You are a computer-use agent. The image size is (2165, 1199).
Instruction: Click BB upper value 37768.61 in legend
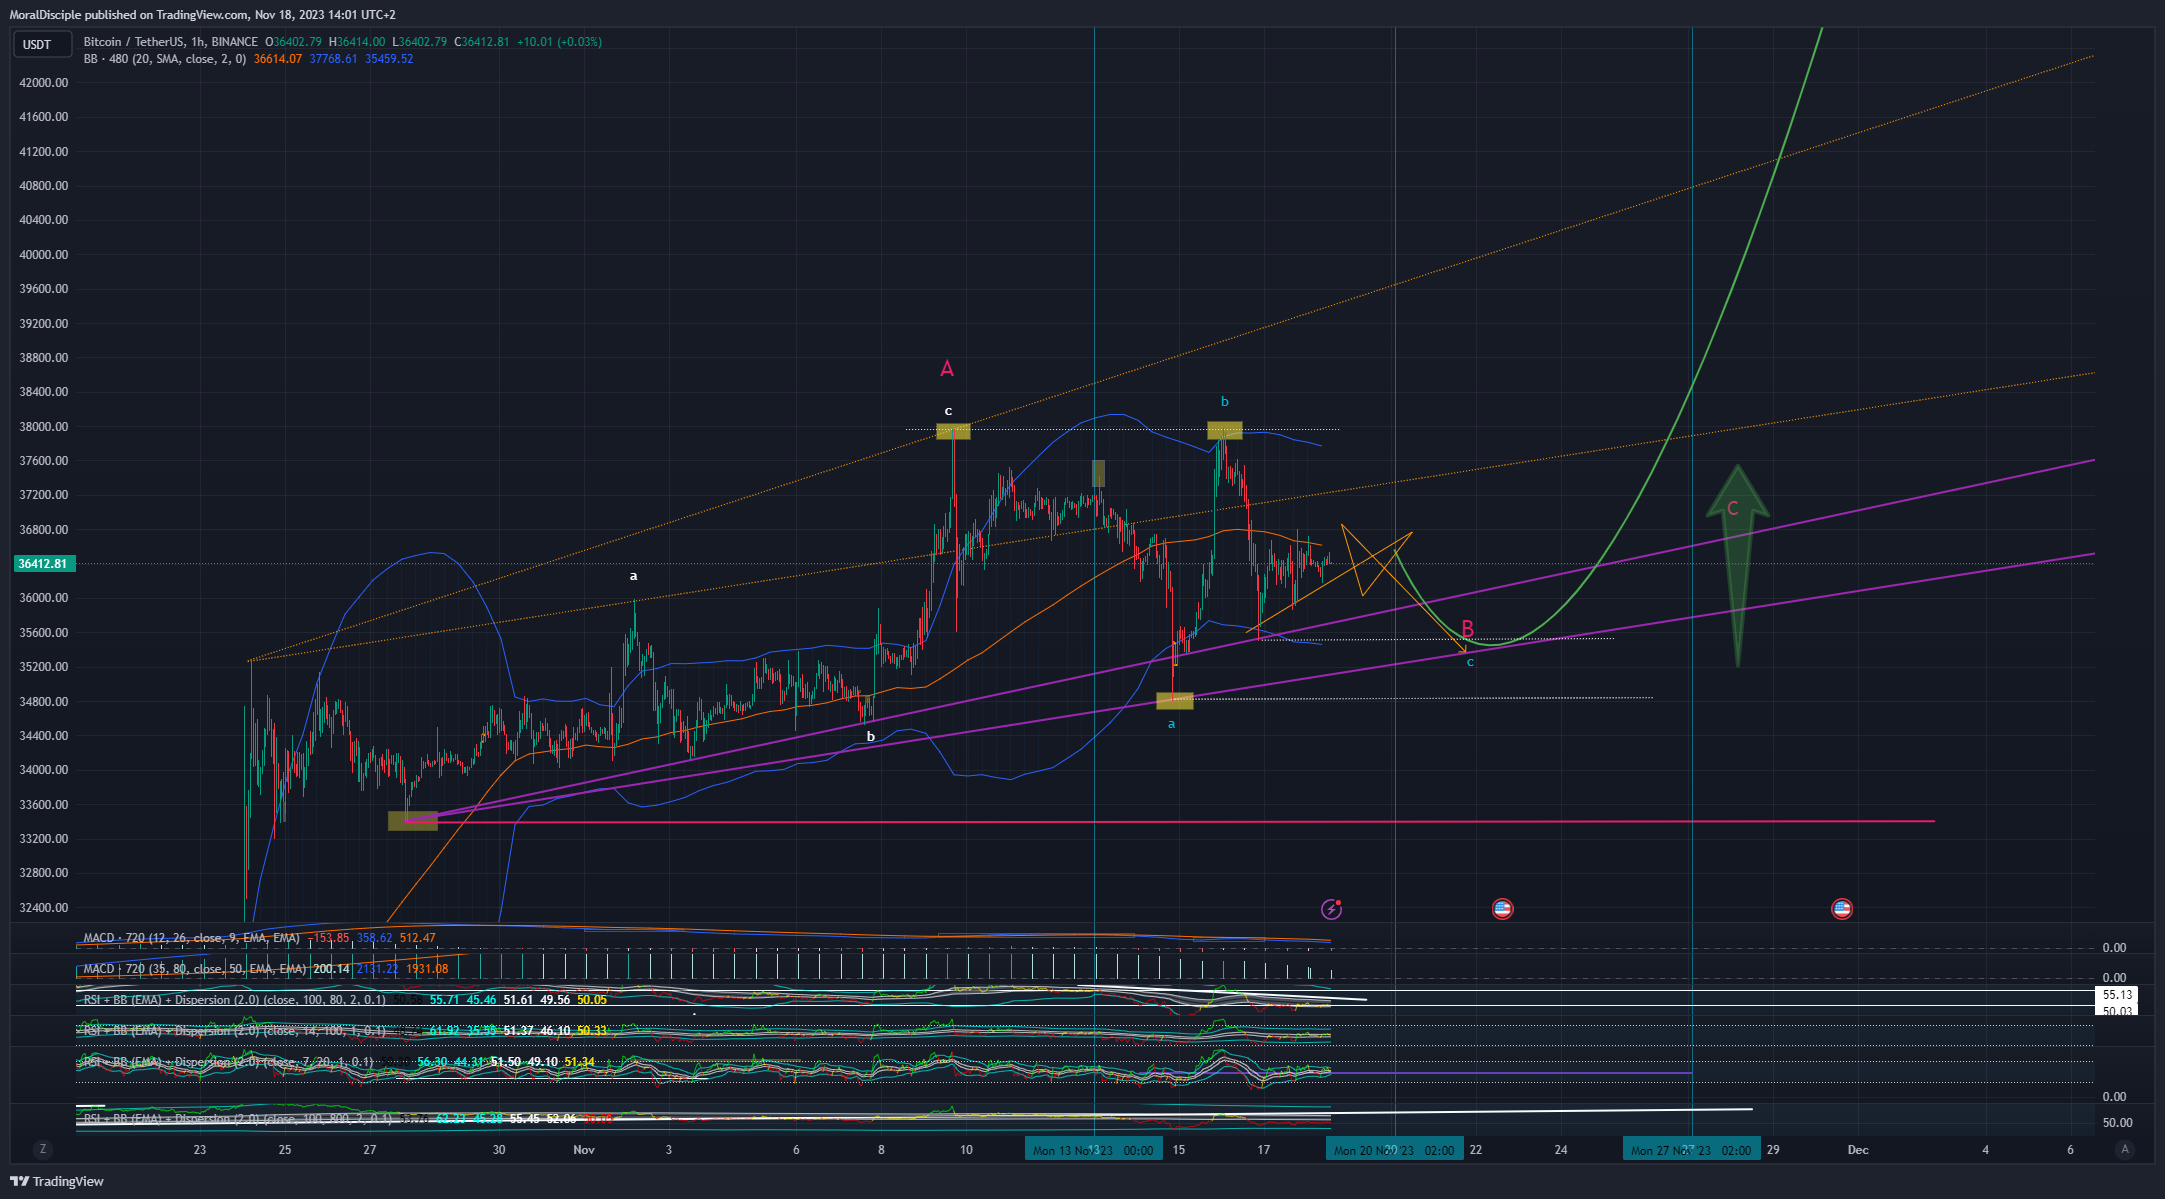[x=333, y=59]
